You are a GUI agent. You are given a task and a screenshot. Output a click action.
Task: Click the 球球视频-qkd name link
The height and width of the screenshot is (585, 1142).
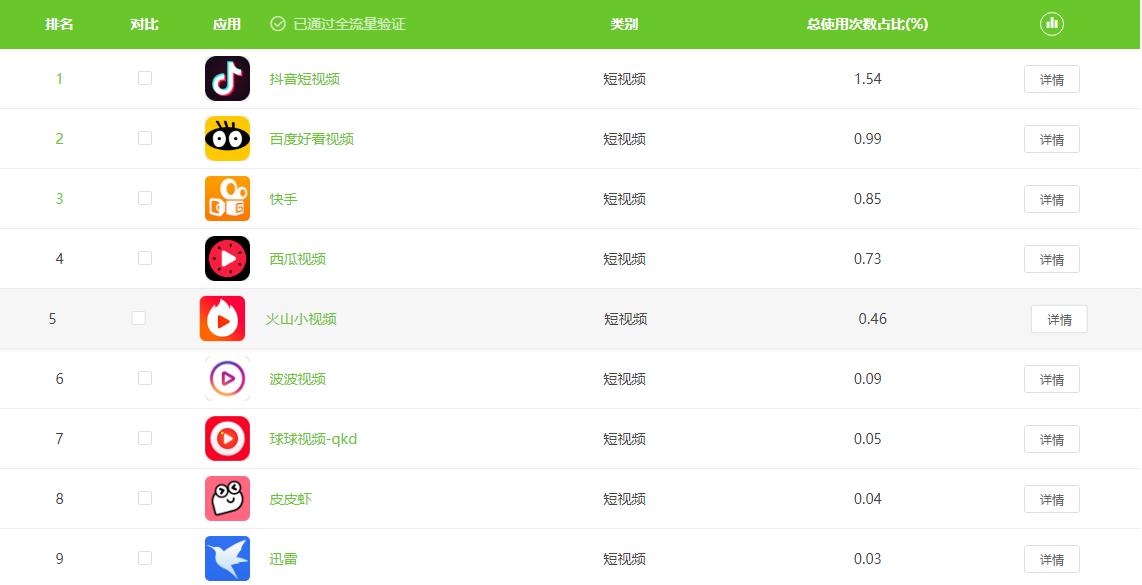click(313, 439)
